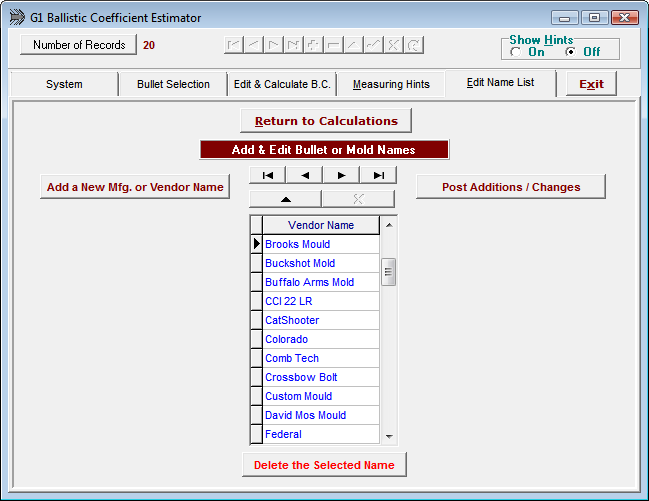Image resolution: width=649 pixels, height=501 pixels.
Task: Select Buckshot Mold in vendor list
Action: (321, 263)
